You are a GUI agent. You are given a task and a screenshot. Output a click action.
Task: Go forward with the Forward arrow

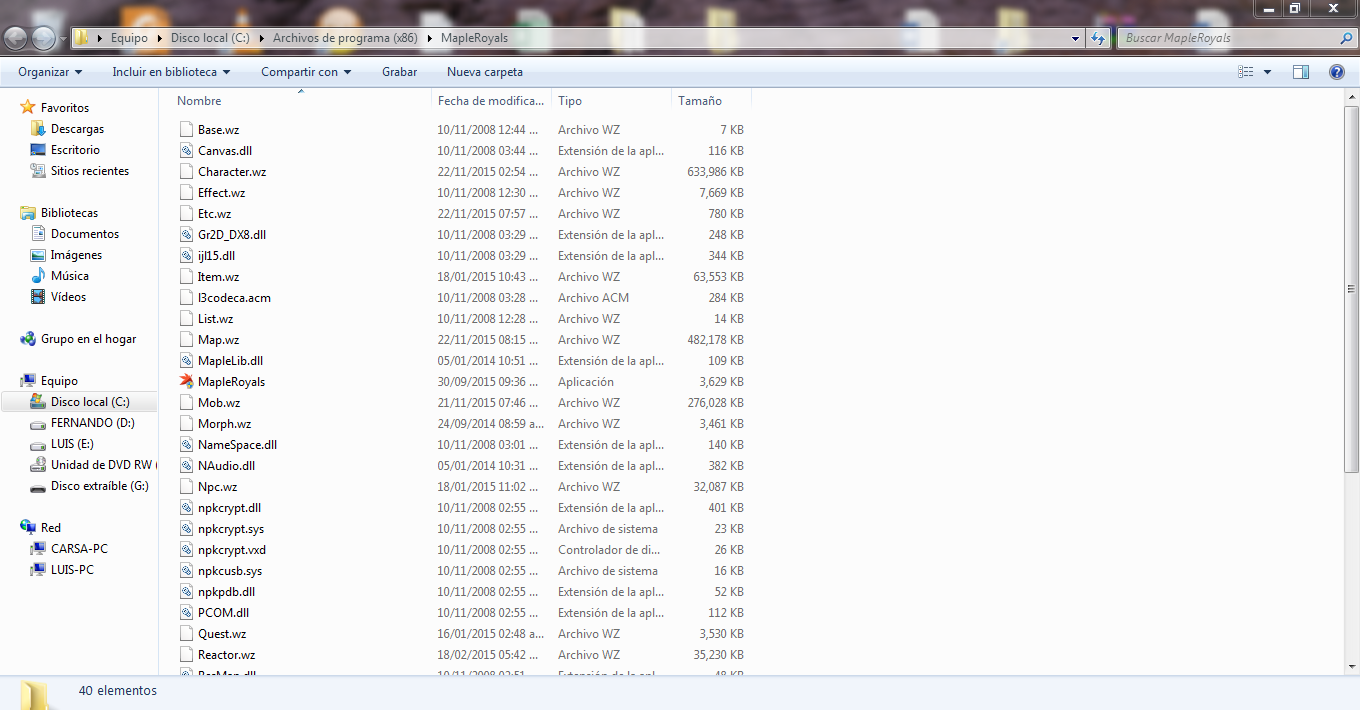pos(43,38)
